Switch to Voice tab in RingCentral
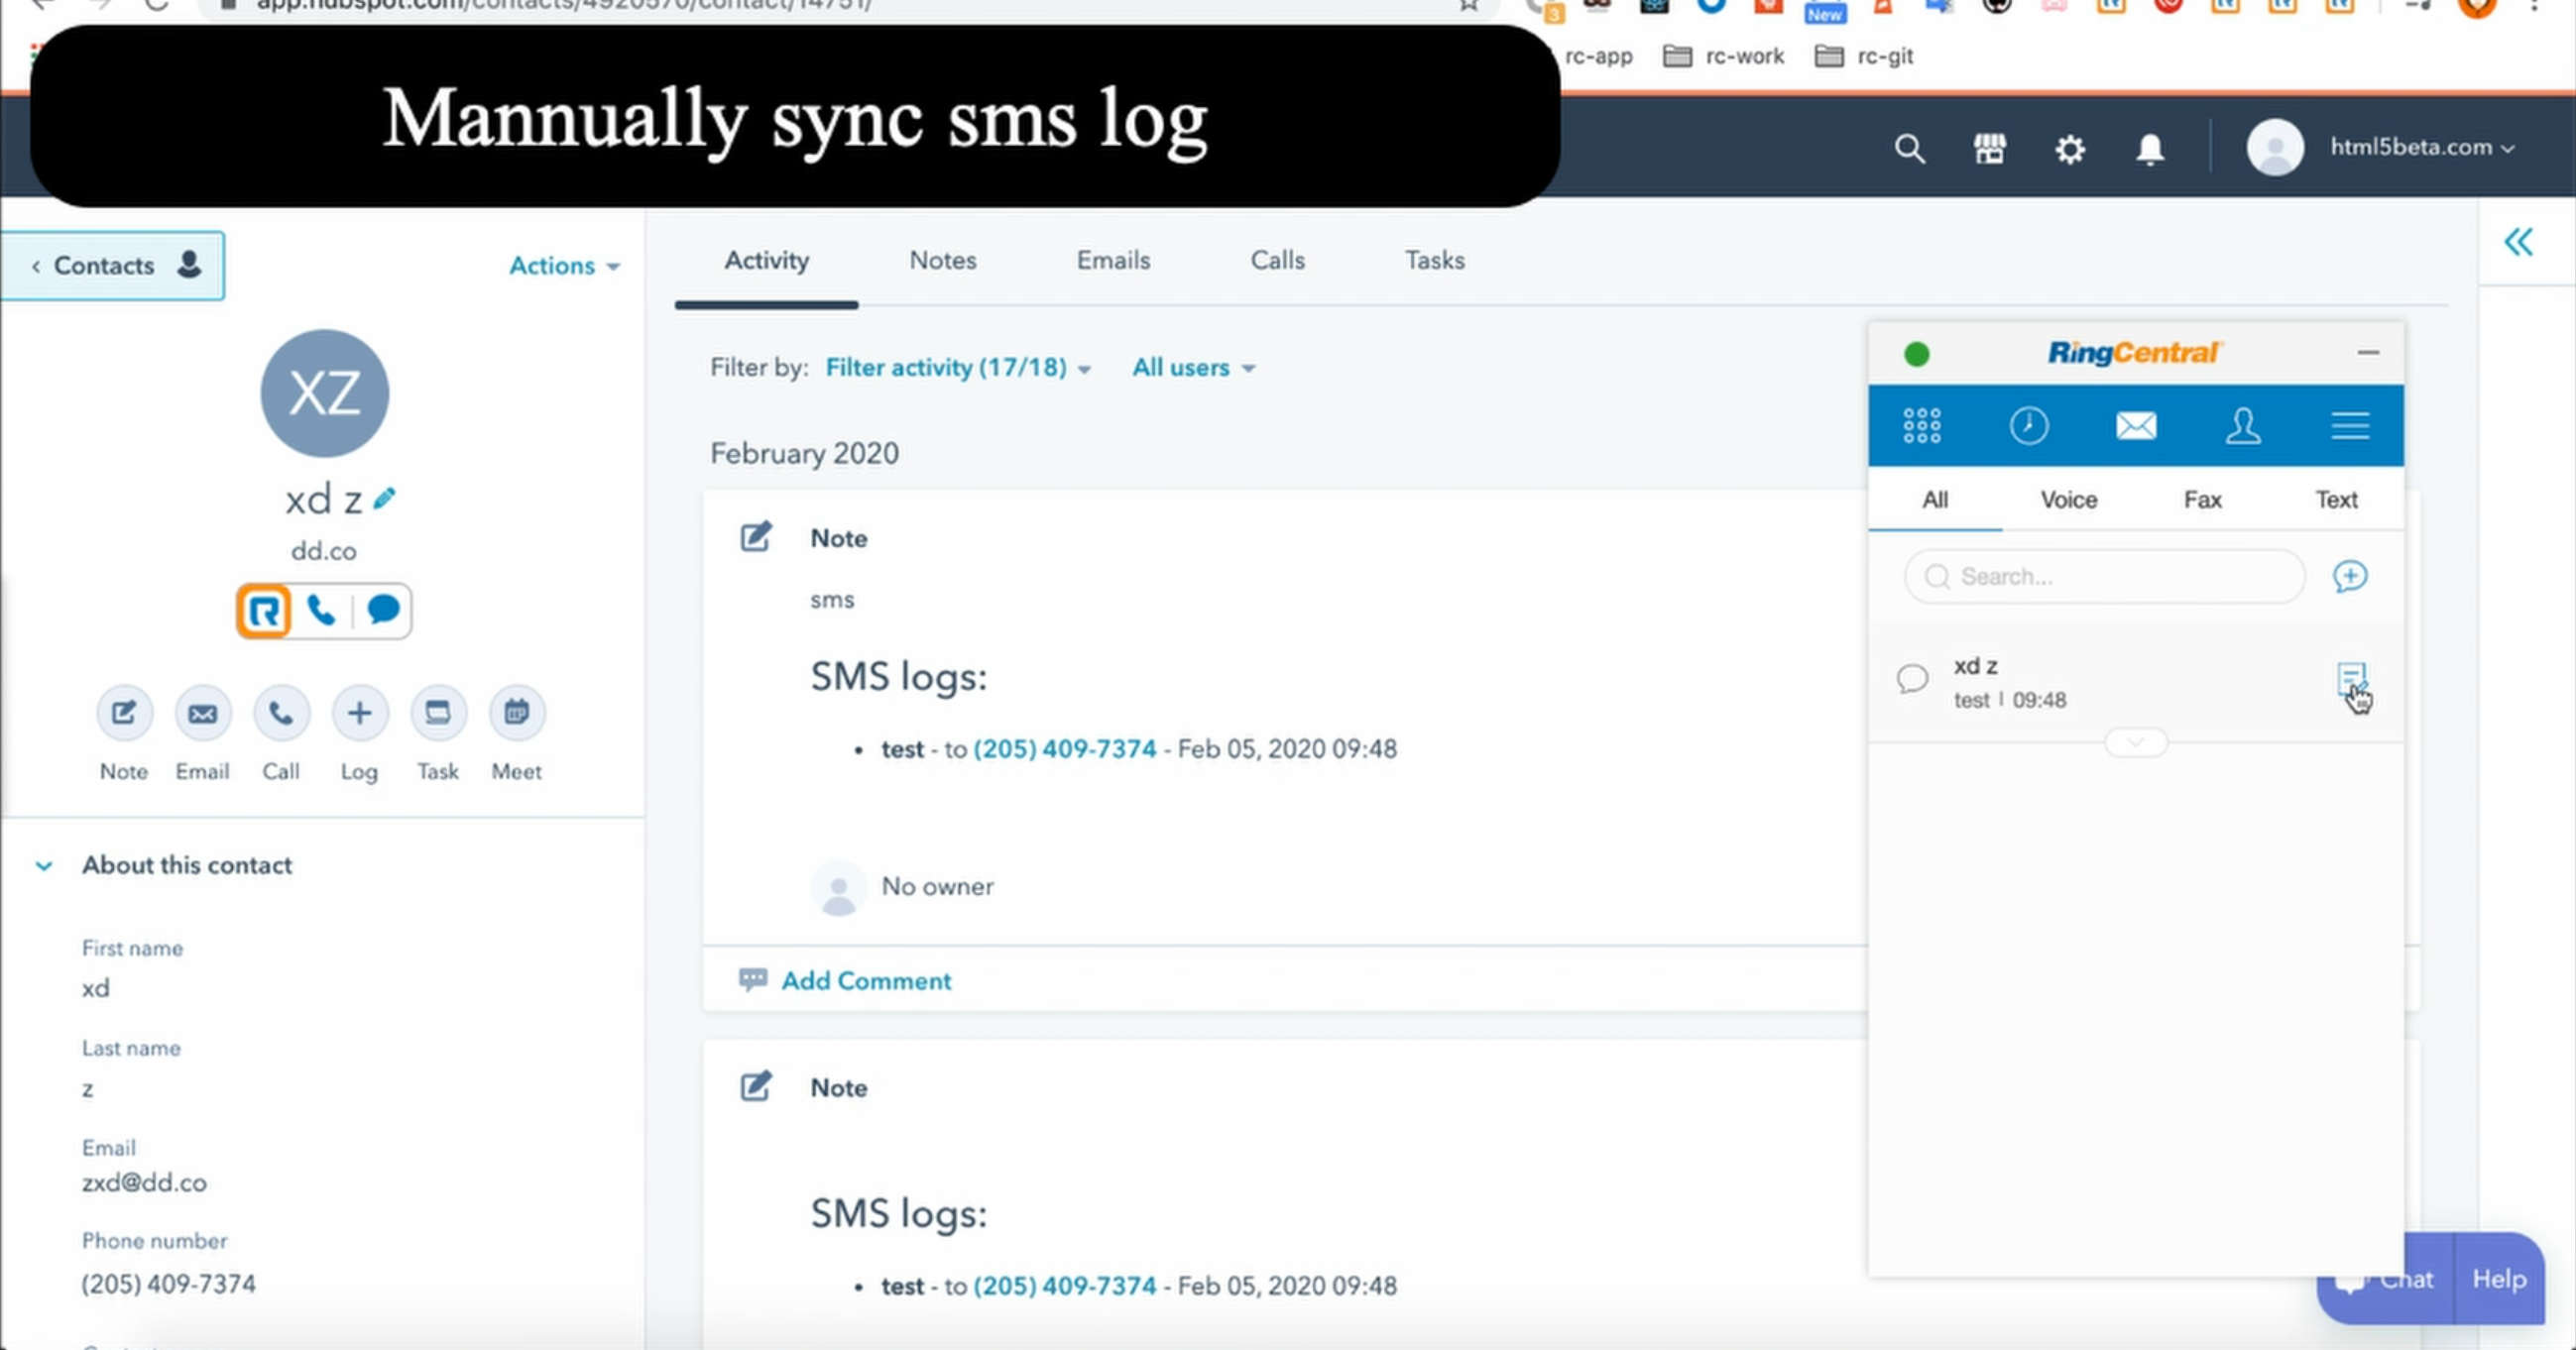This screenshot has height=1350, width=2576. click(x=2068, y=499)
